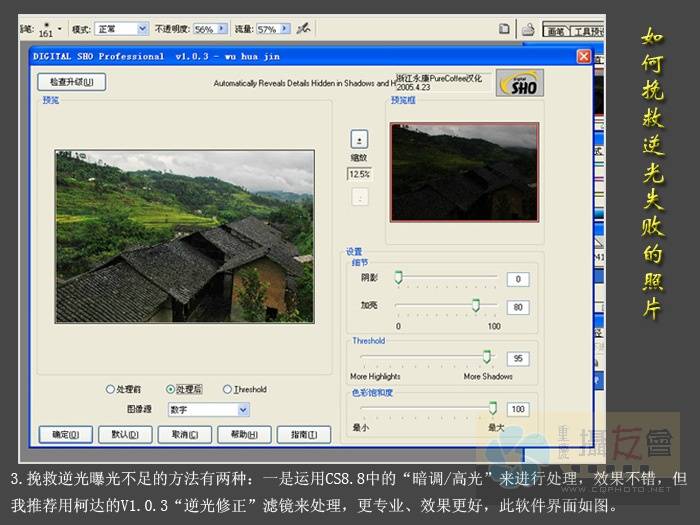Click the 加亮 brighten slider handle
Screen dimensions: 700x525
[476, 305]
